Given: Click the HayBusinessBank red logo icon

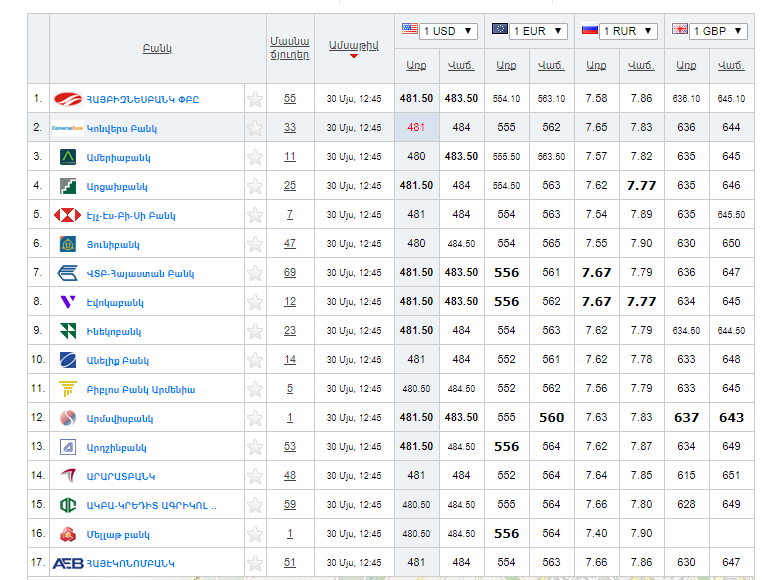Looking at the screenshot, I should pos(68,99).
